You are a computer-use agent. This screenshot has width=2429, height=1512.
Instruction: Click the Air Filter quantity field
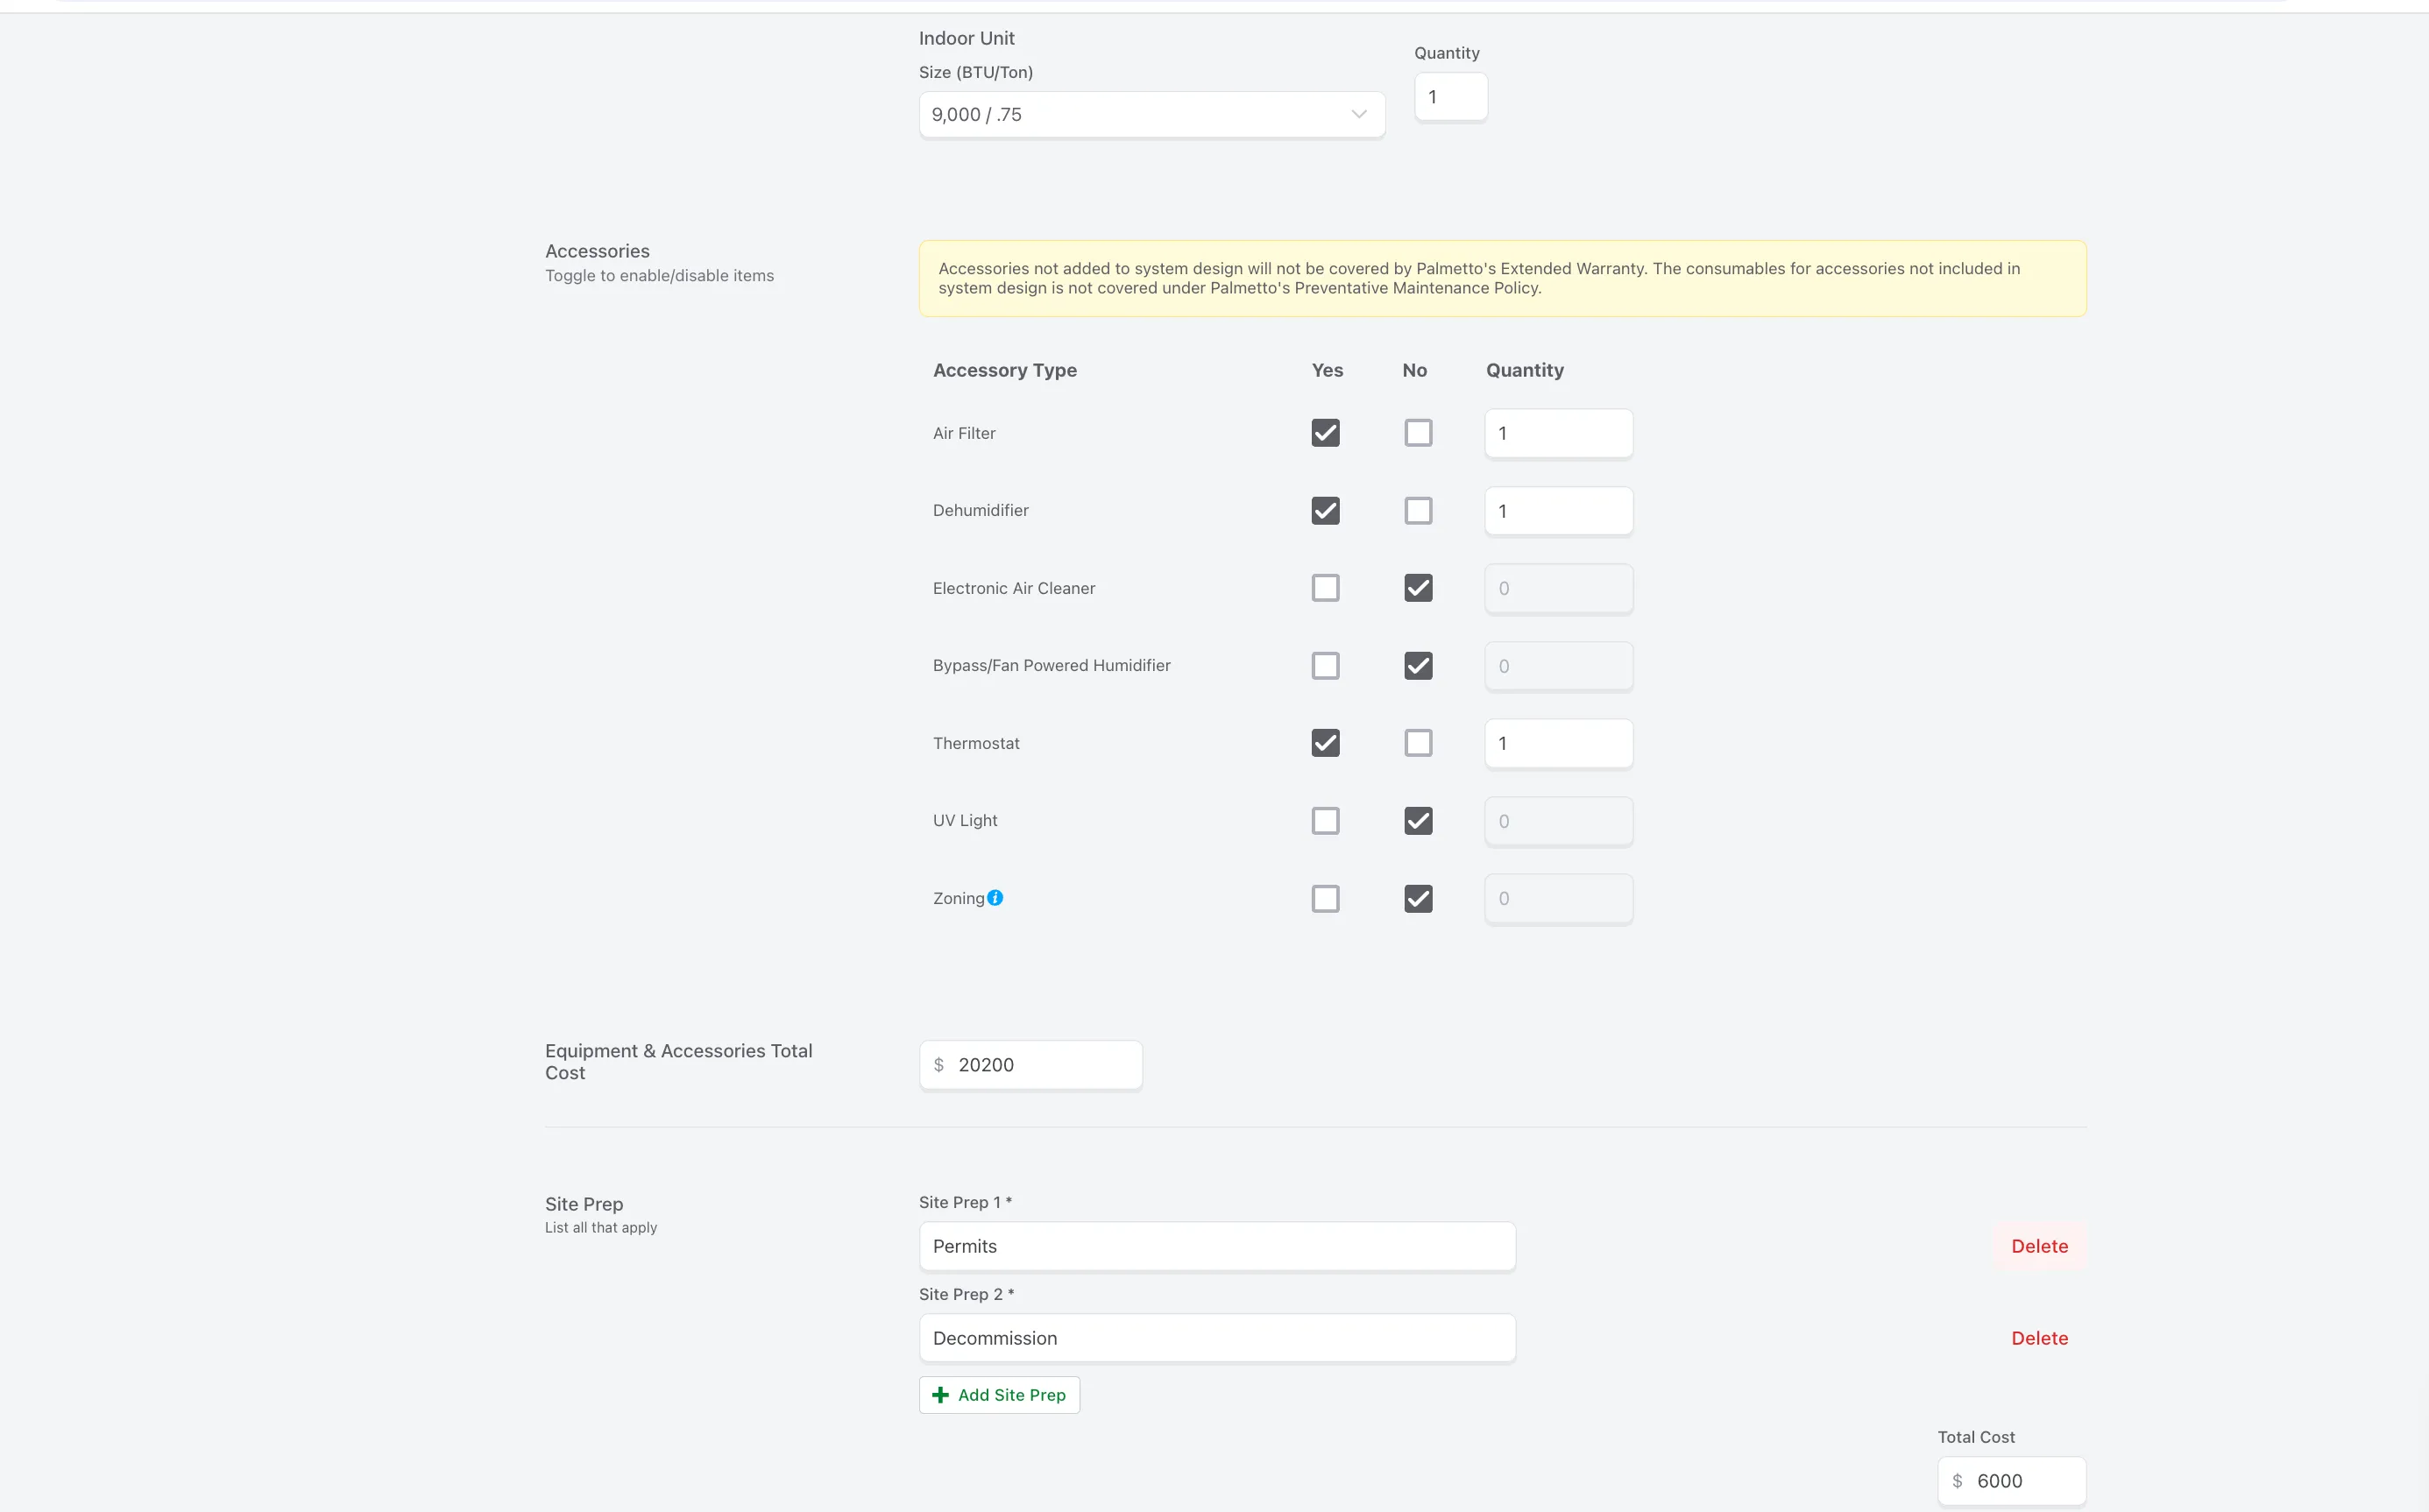(1559, 433)
